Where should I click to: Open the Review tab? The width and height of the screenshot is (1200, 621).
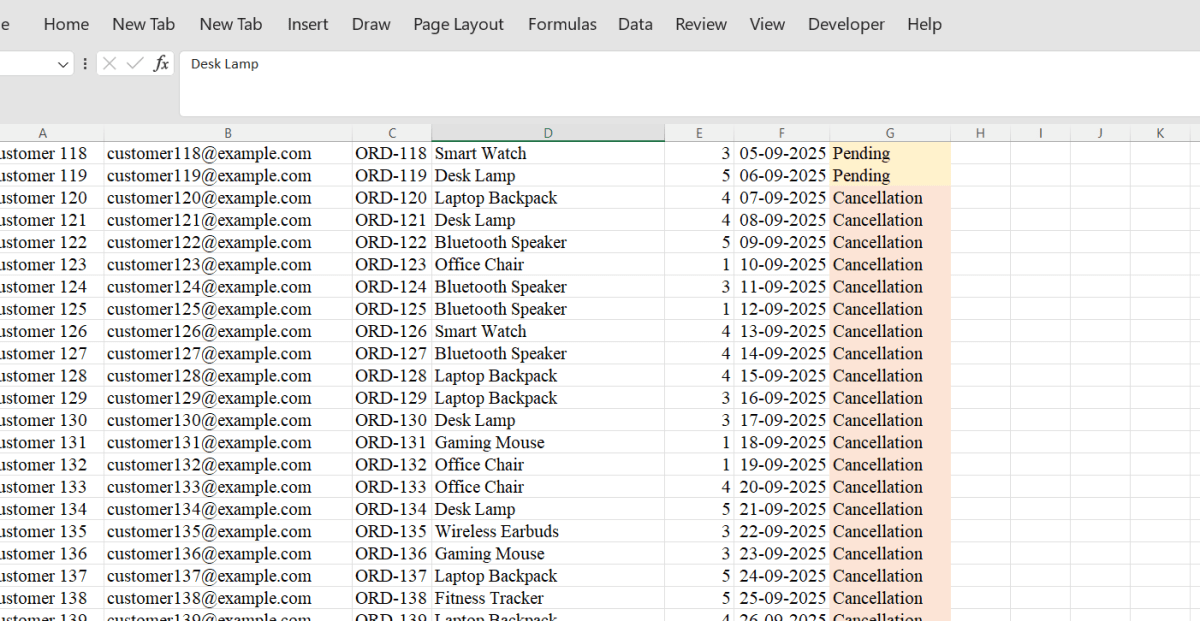701,24
